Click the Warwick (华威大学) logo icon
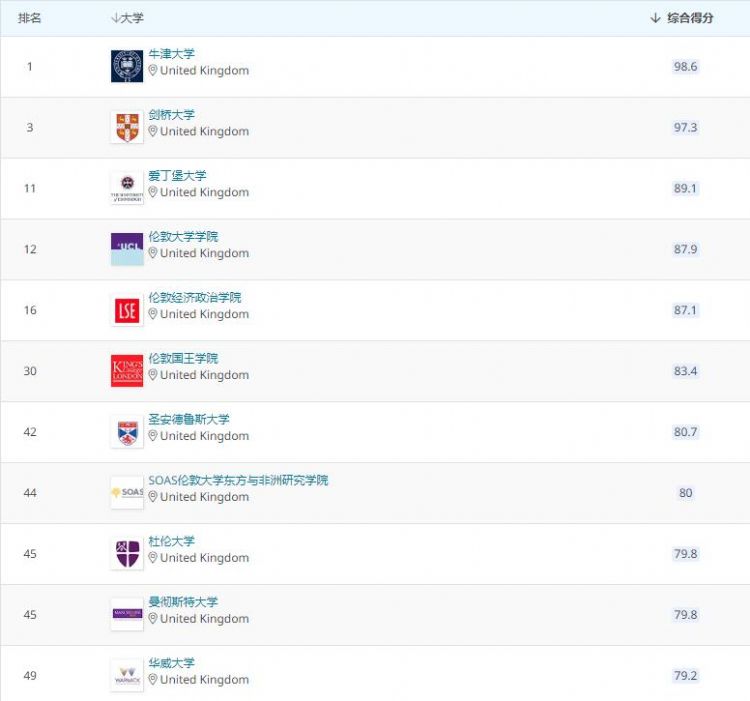 (127, 675)
